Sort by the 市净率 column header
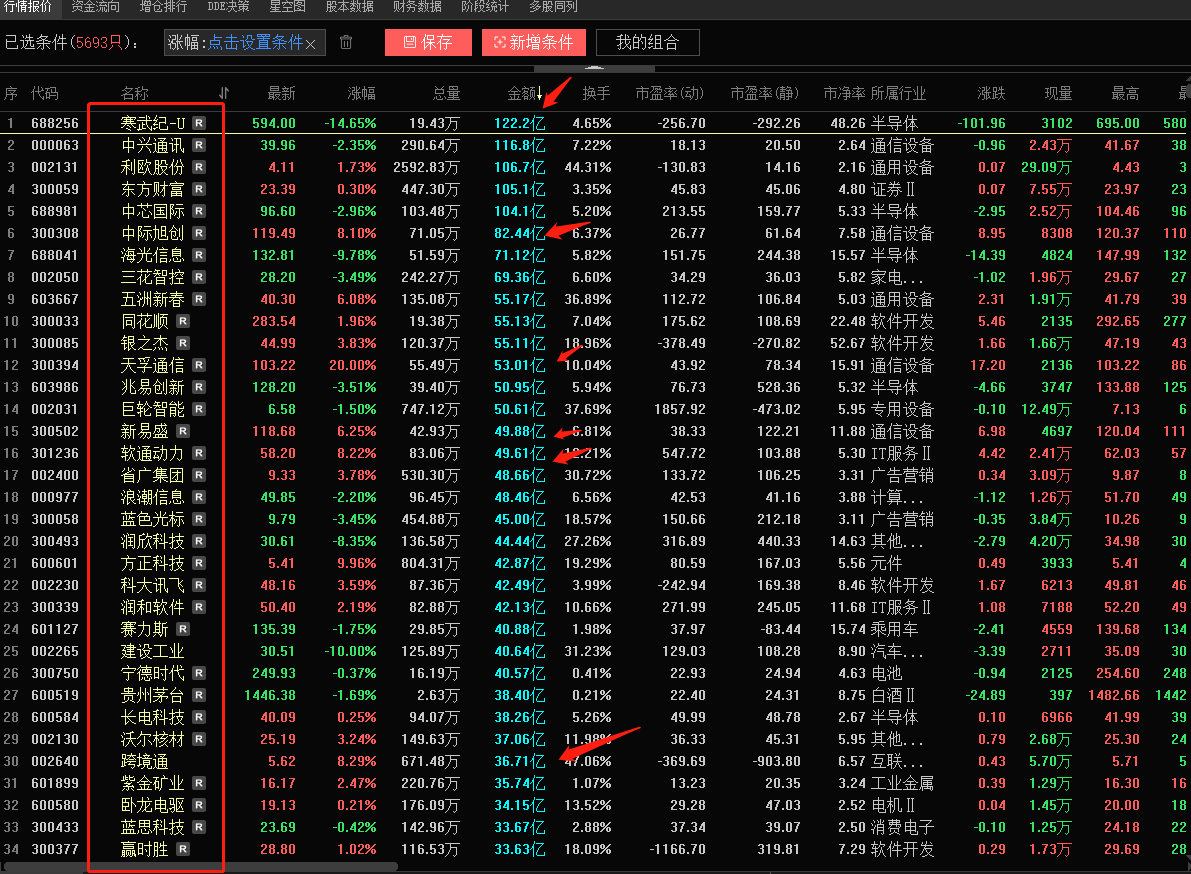Image resolution: width=1191 pixels, height=874 pixels. point(844,93)
